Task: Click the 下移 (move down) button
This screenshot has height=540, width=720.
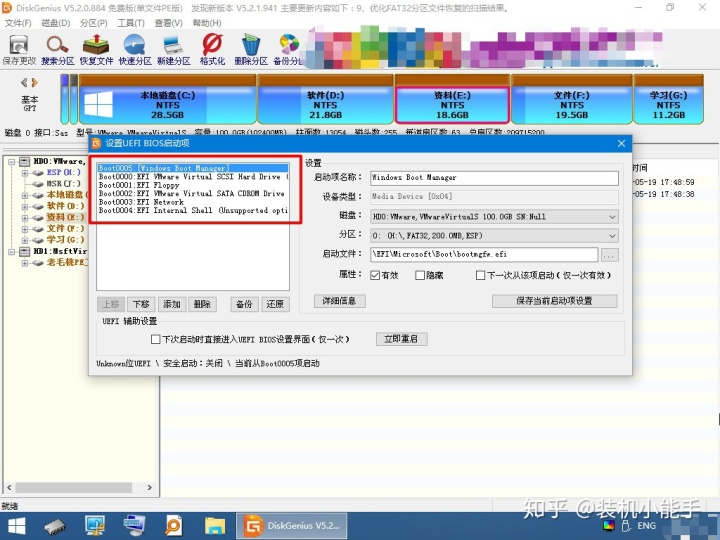Action: (141, 304)
